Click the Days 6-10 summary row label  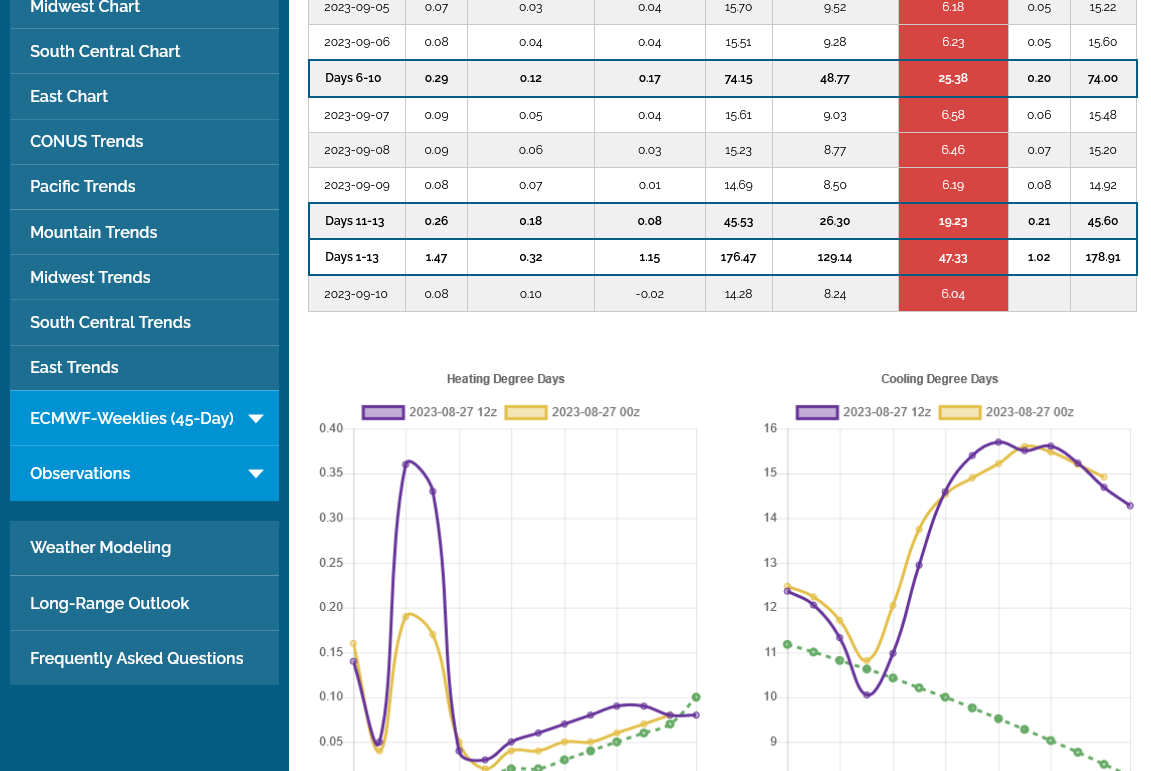coord(353,78)
